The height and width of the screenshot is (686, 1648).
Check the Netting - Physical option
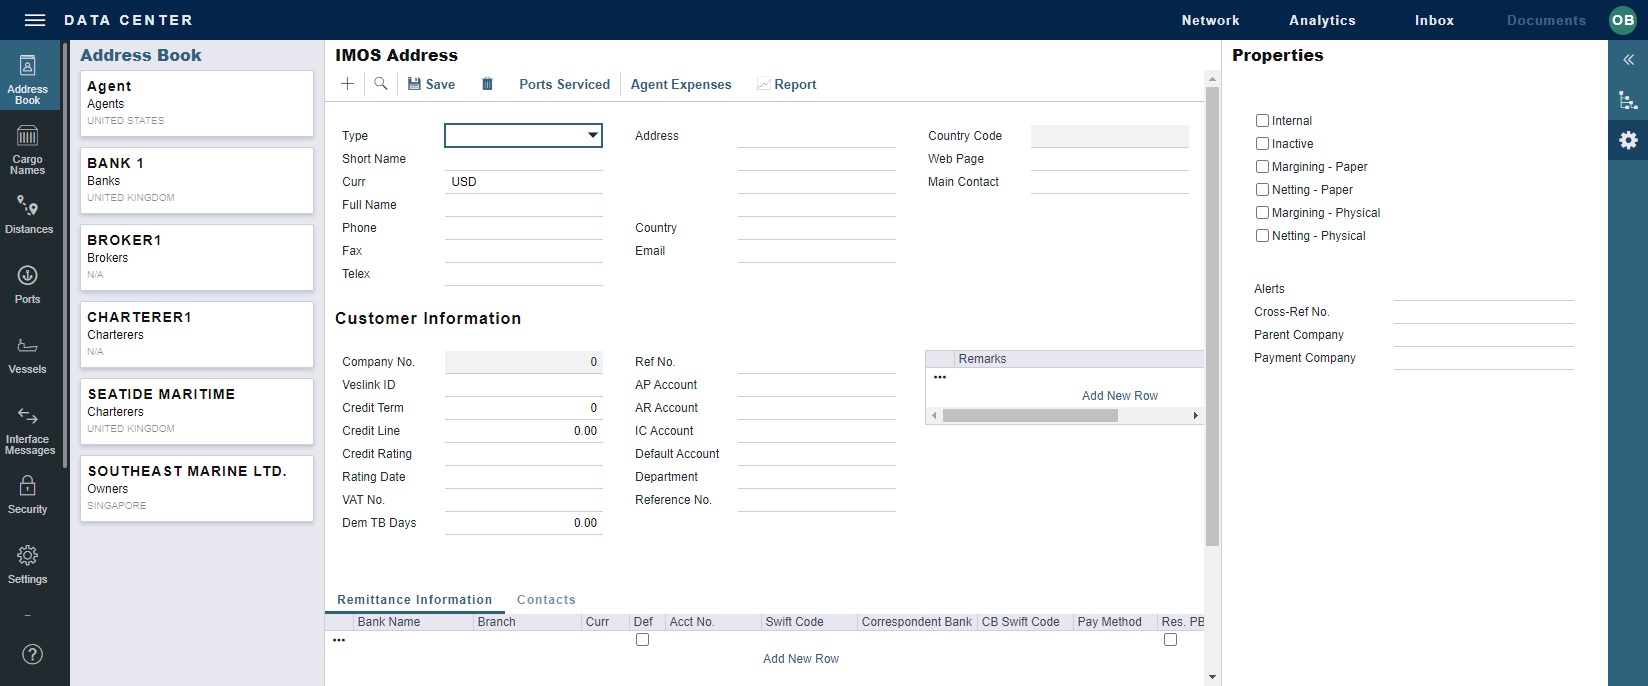pos(1262,235)
